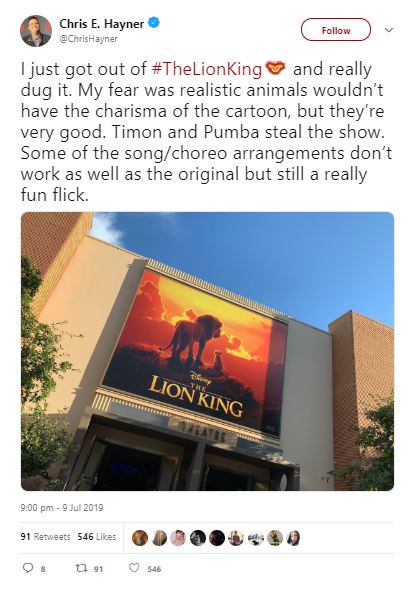The height and width of the screenshot is (594, 414).
Task: Open the #TheLionKing hashtag link
Action: pyautogui.click(x=206, y=69)
